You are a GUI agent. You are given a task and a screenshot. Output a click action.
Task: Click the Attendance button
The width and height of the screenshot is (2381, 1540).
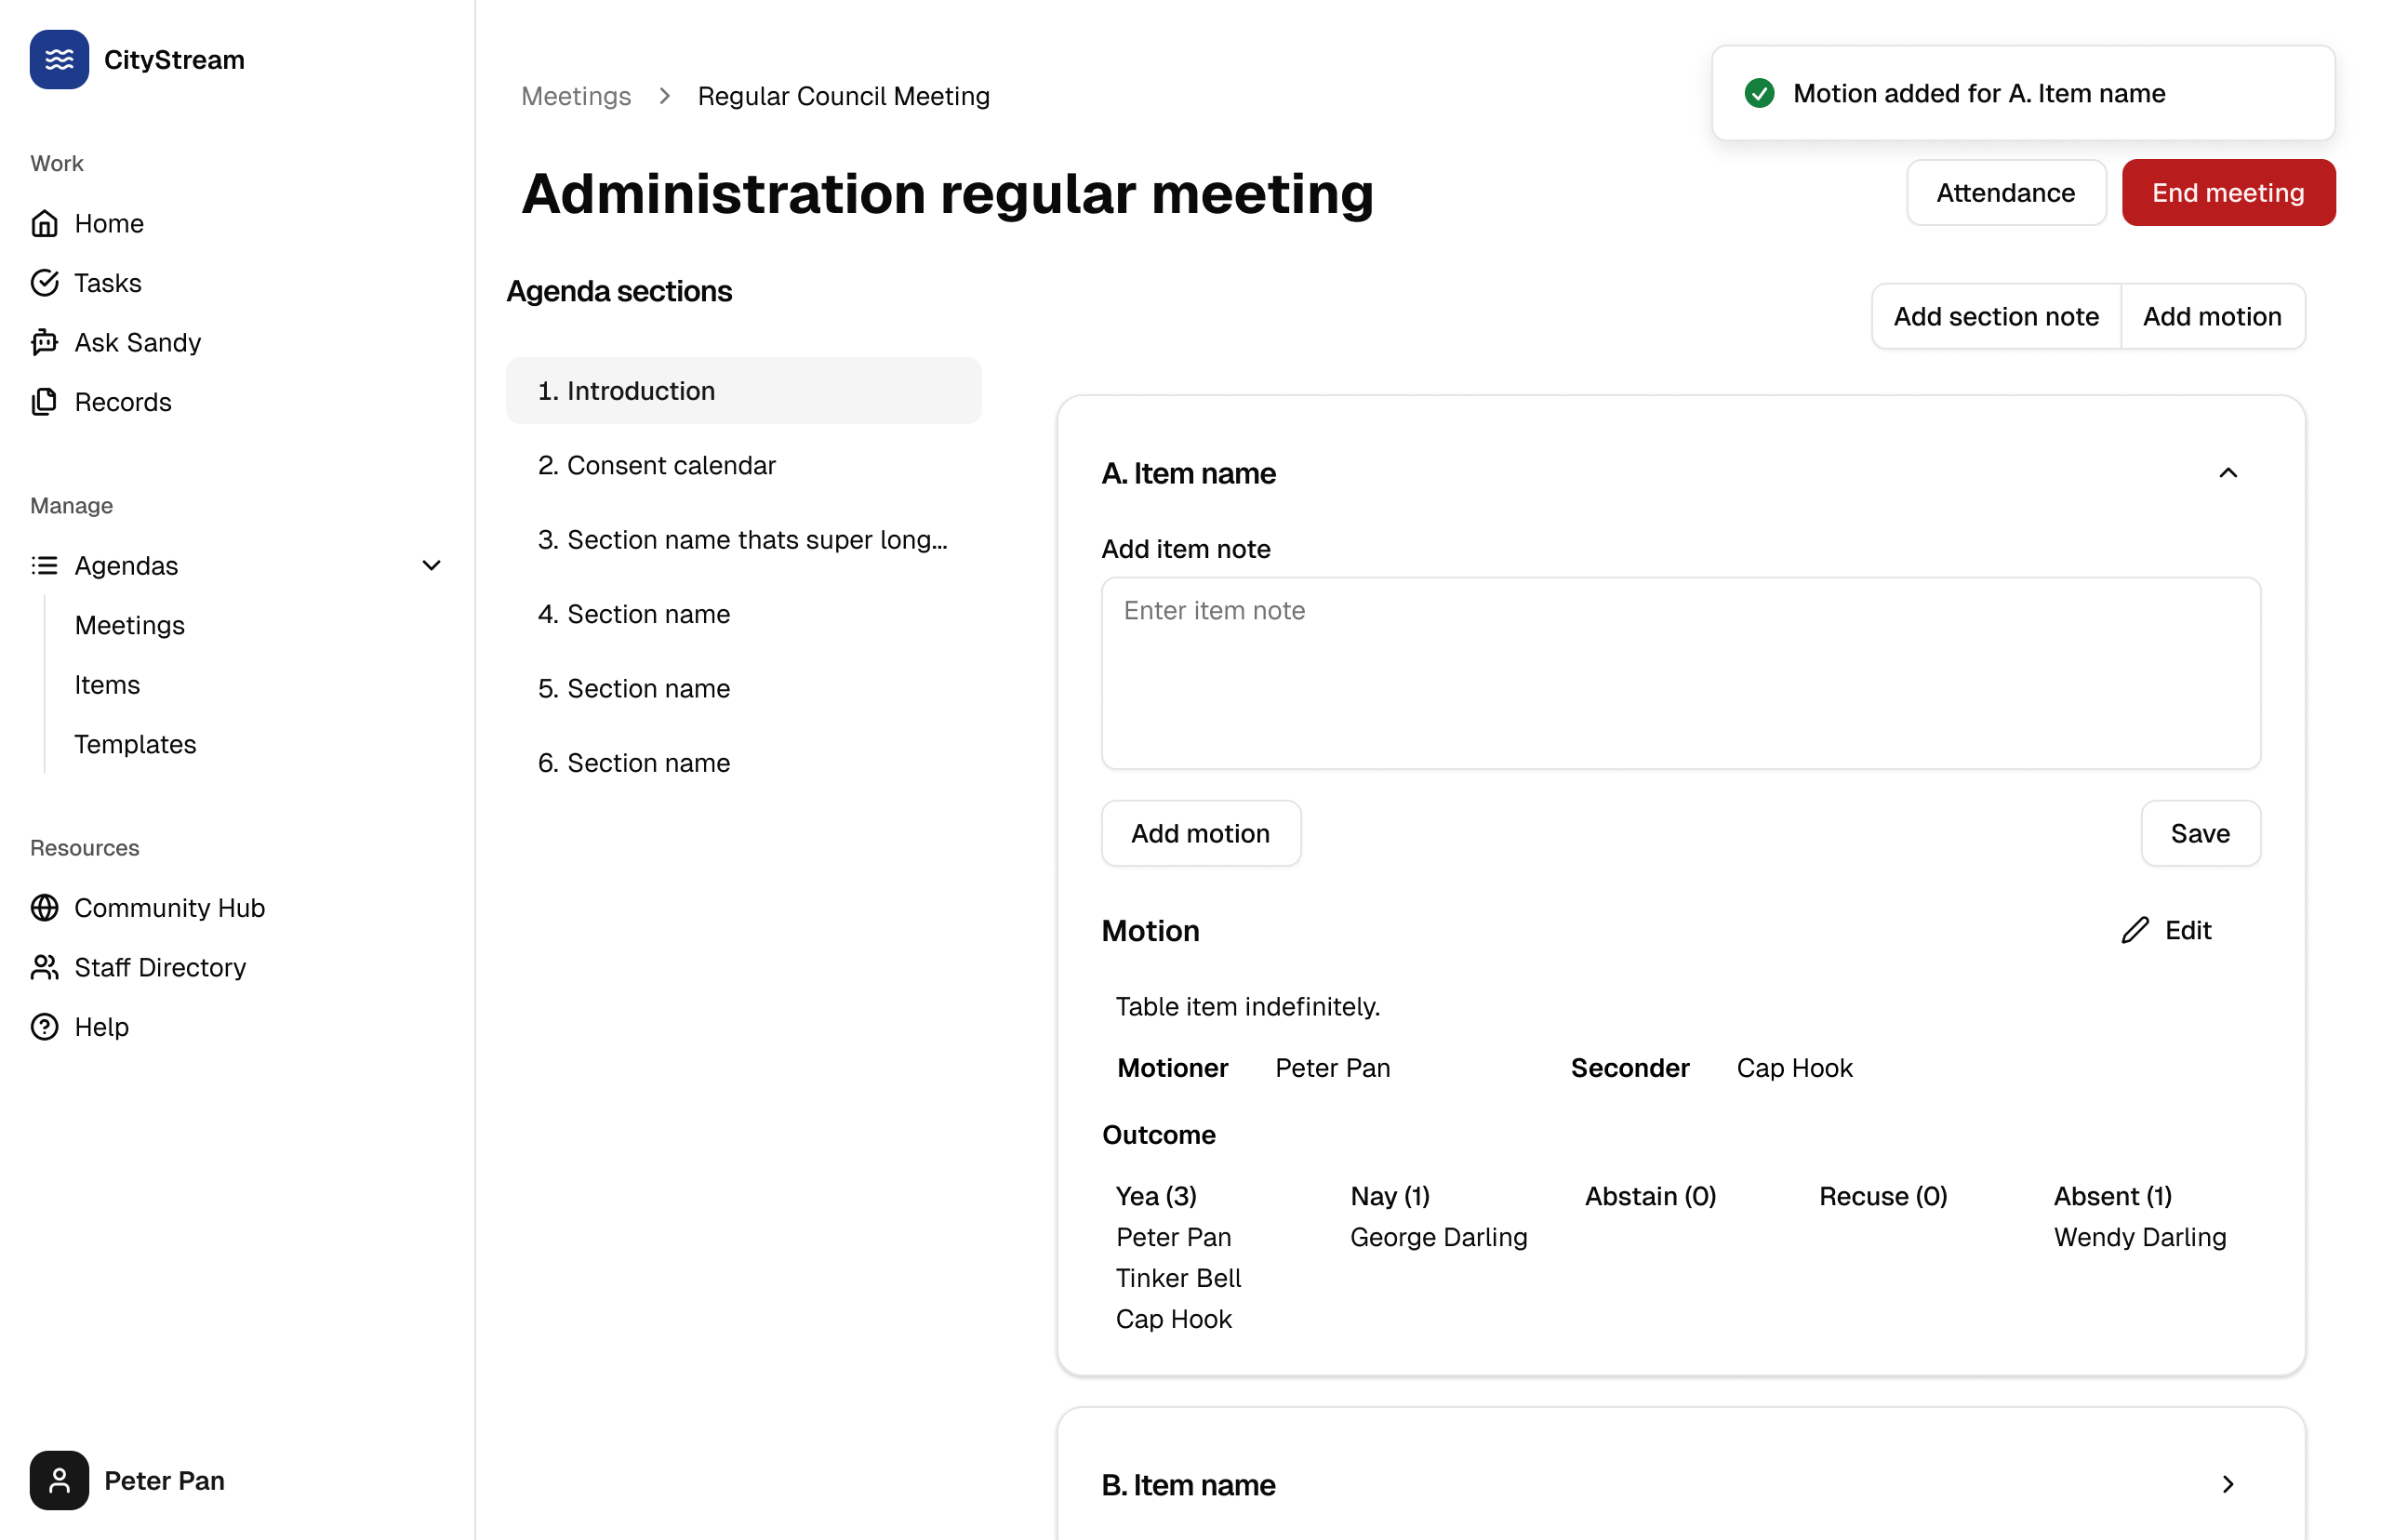coord(2005,193)
